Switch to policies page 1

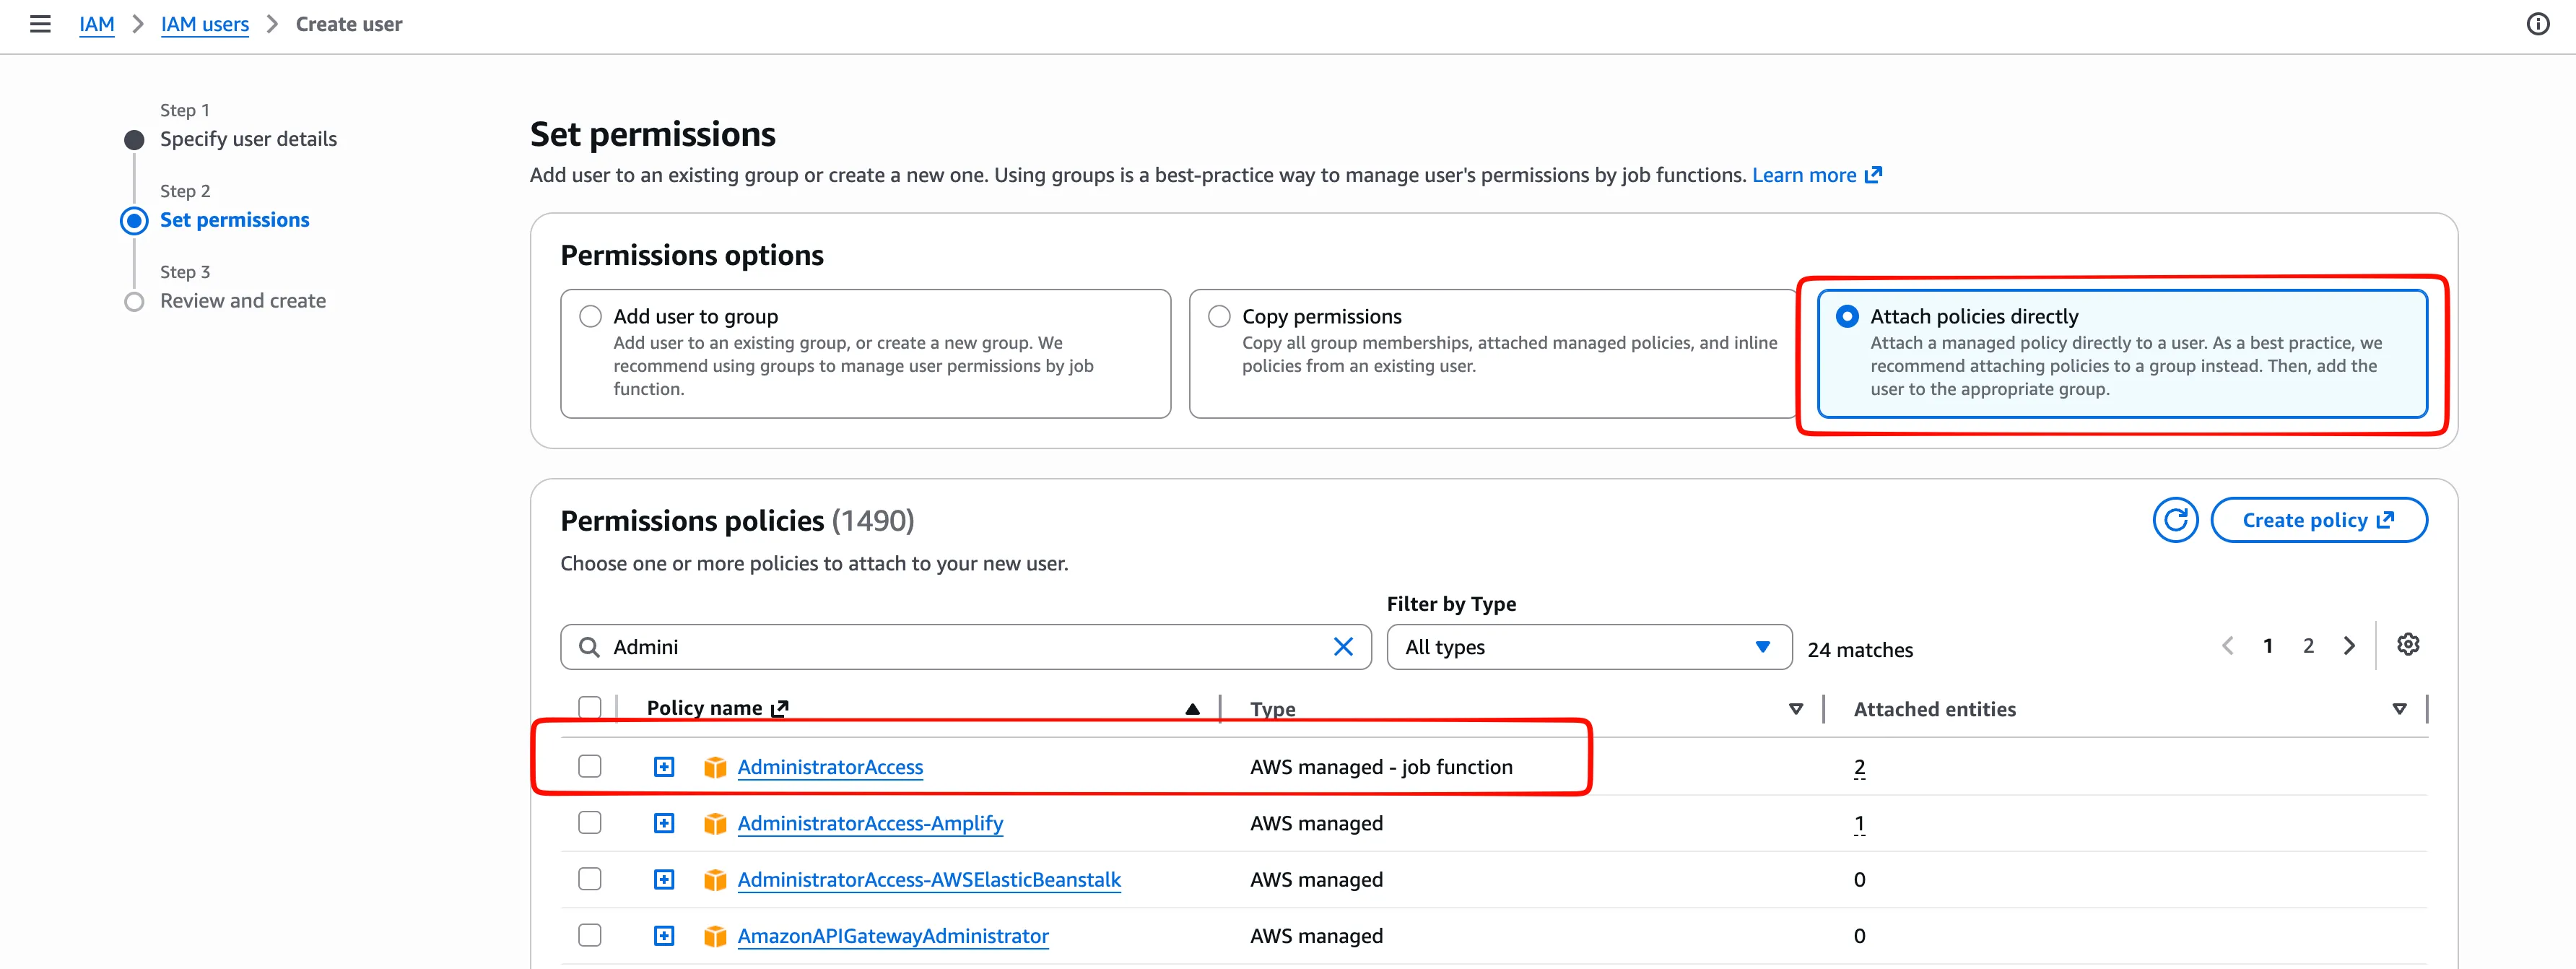point(2268,646)
